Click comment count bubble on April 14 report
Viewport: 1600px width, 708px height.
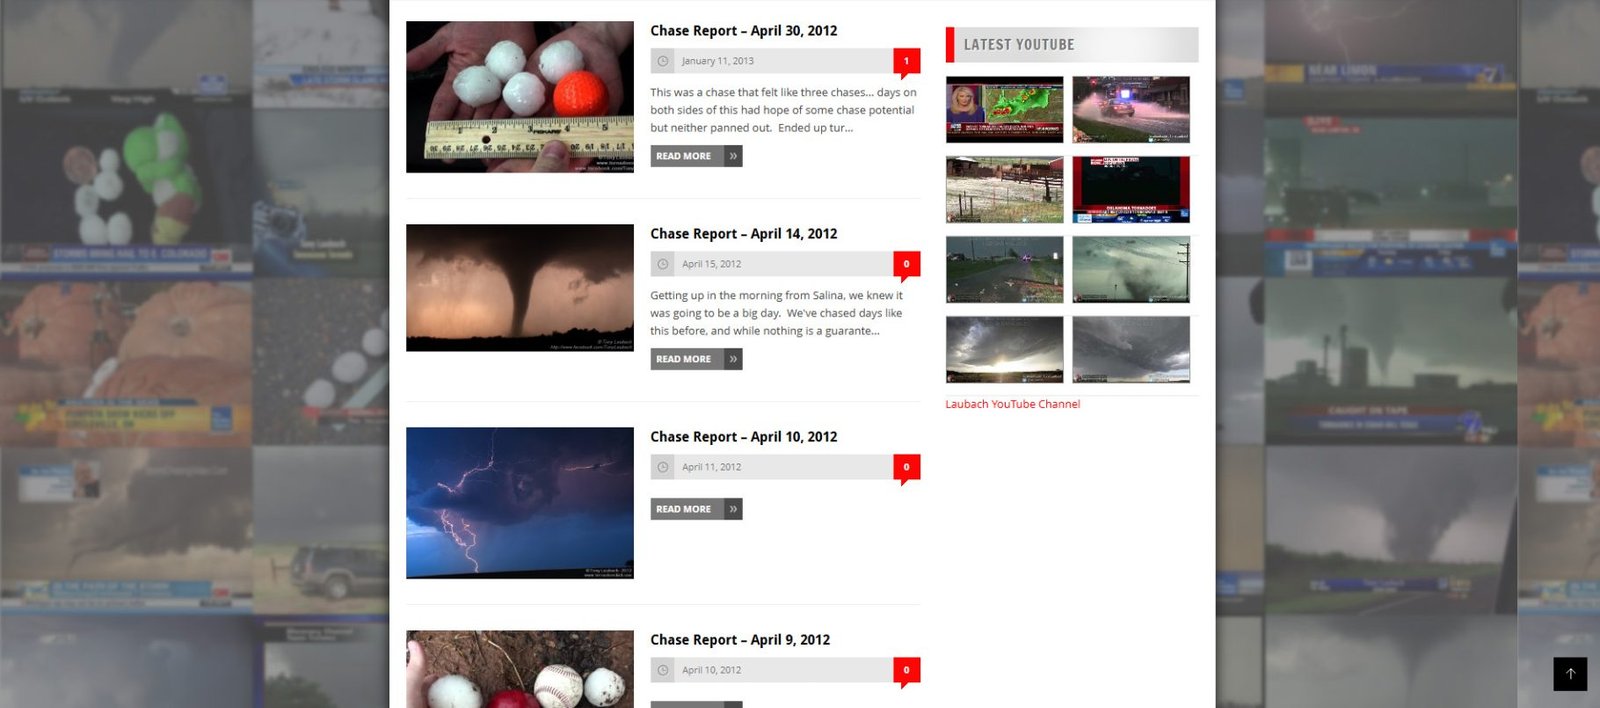click(906, 265)
